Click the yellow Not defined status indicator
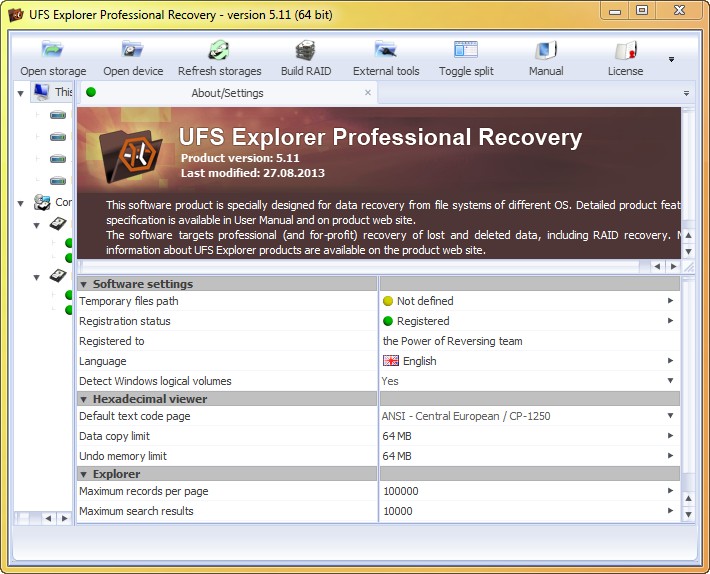710x574 pixels. (388, 301)
